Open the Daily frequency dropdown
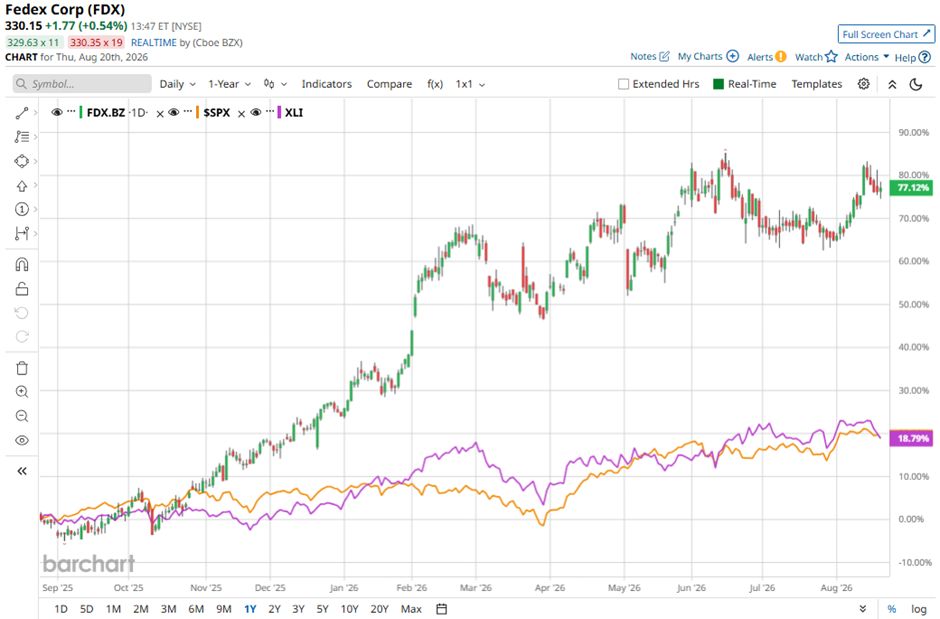940x619 pixels. [177, 84]
